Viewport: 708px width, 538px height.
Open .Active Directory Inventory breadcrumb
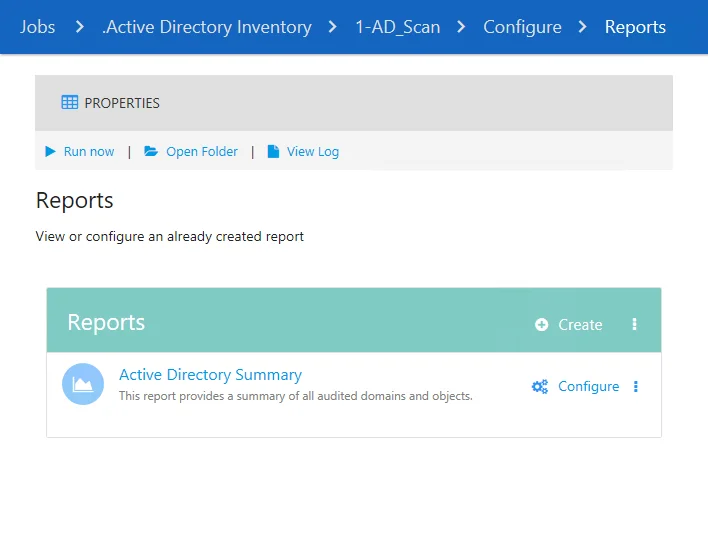207,27
